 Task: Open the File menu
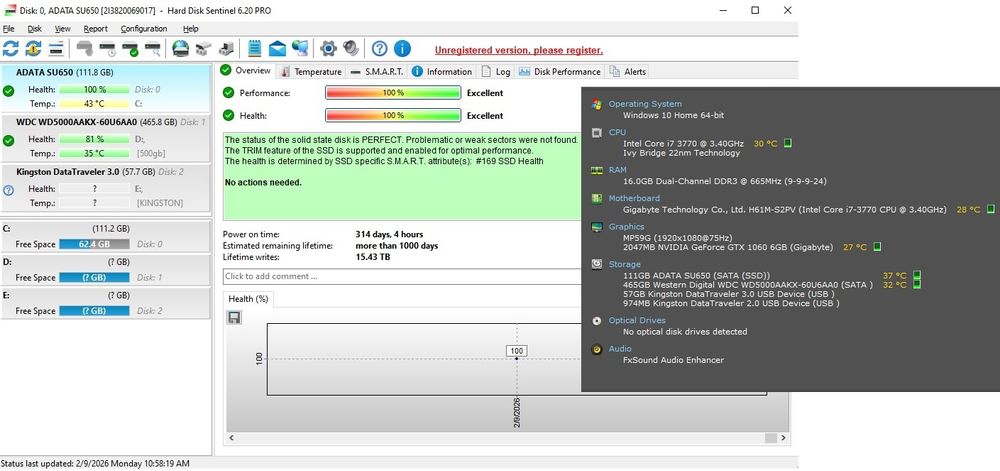point(9,29)
